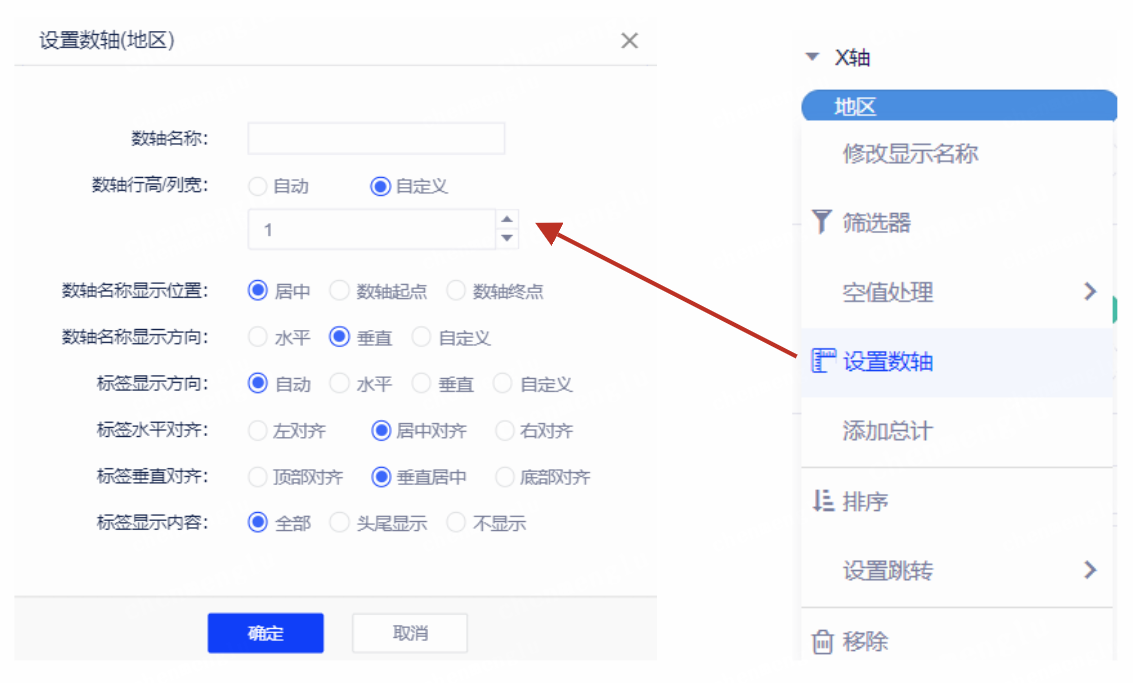Click the 确定 confirm button

coord(265,633)
